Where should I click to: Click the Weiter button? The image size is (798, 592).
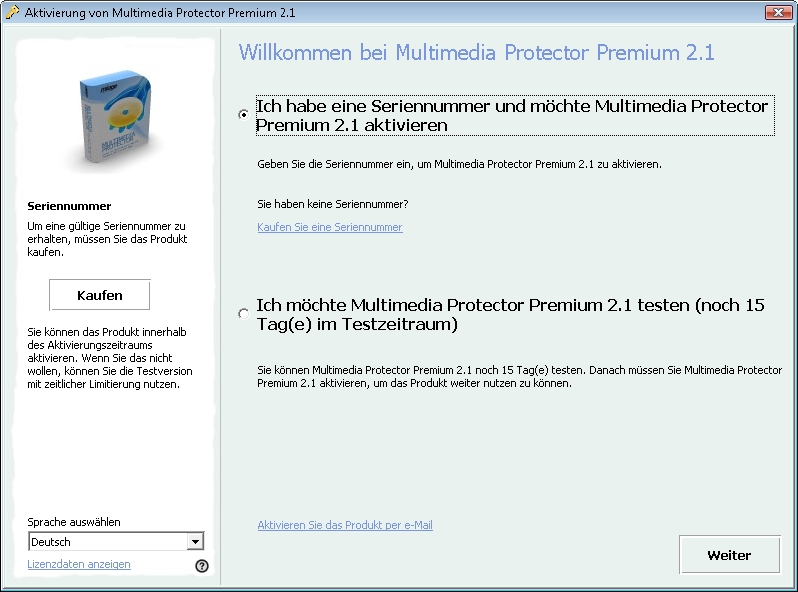coord(729,555)
